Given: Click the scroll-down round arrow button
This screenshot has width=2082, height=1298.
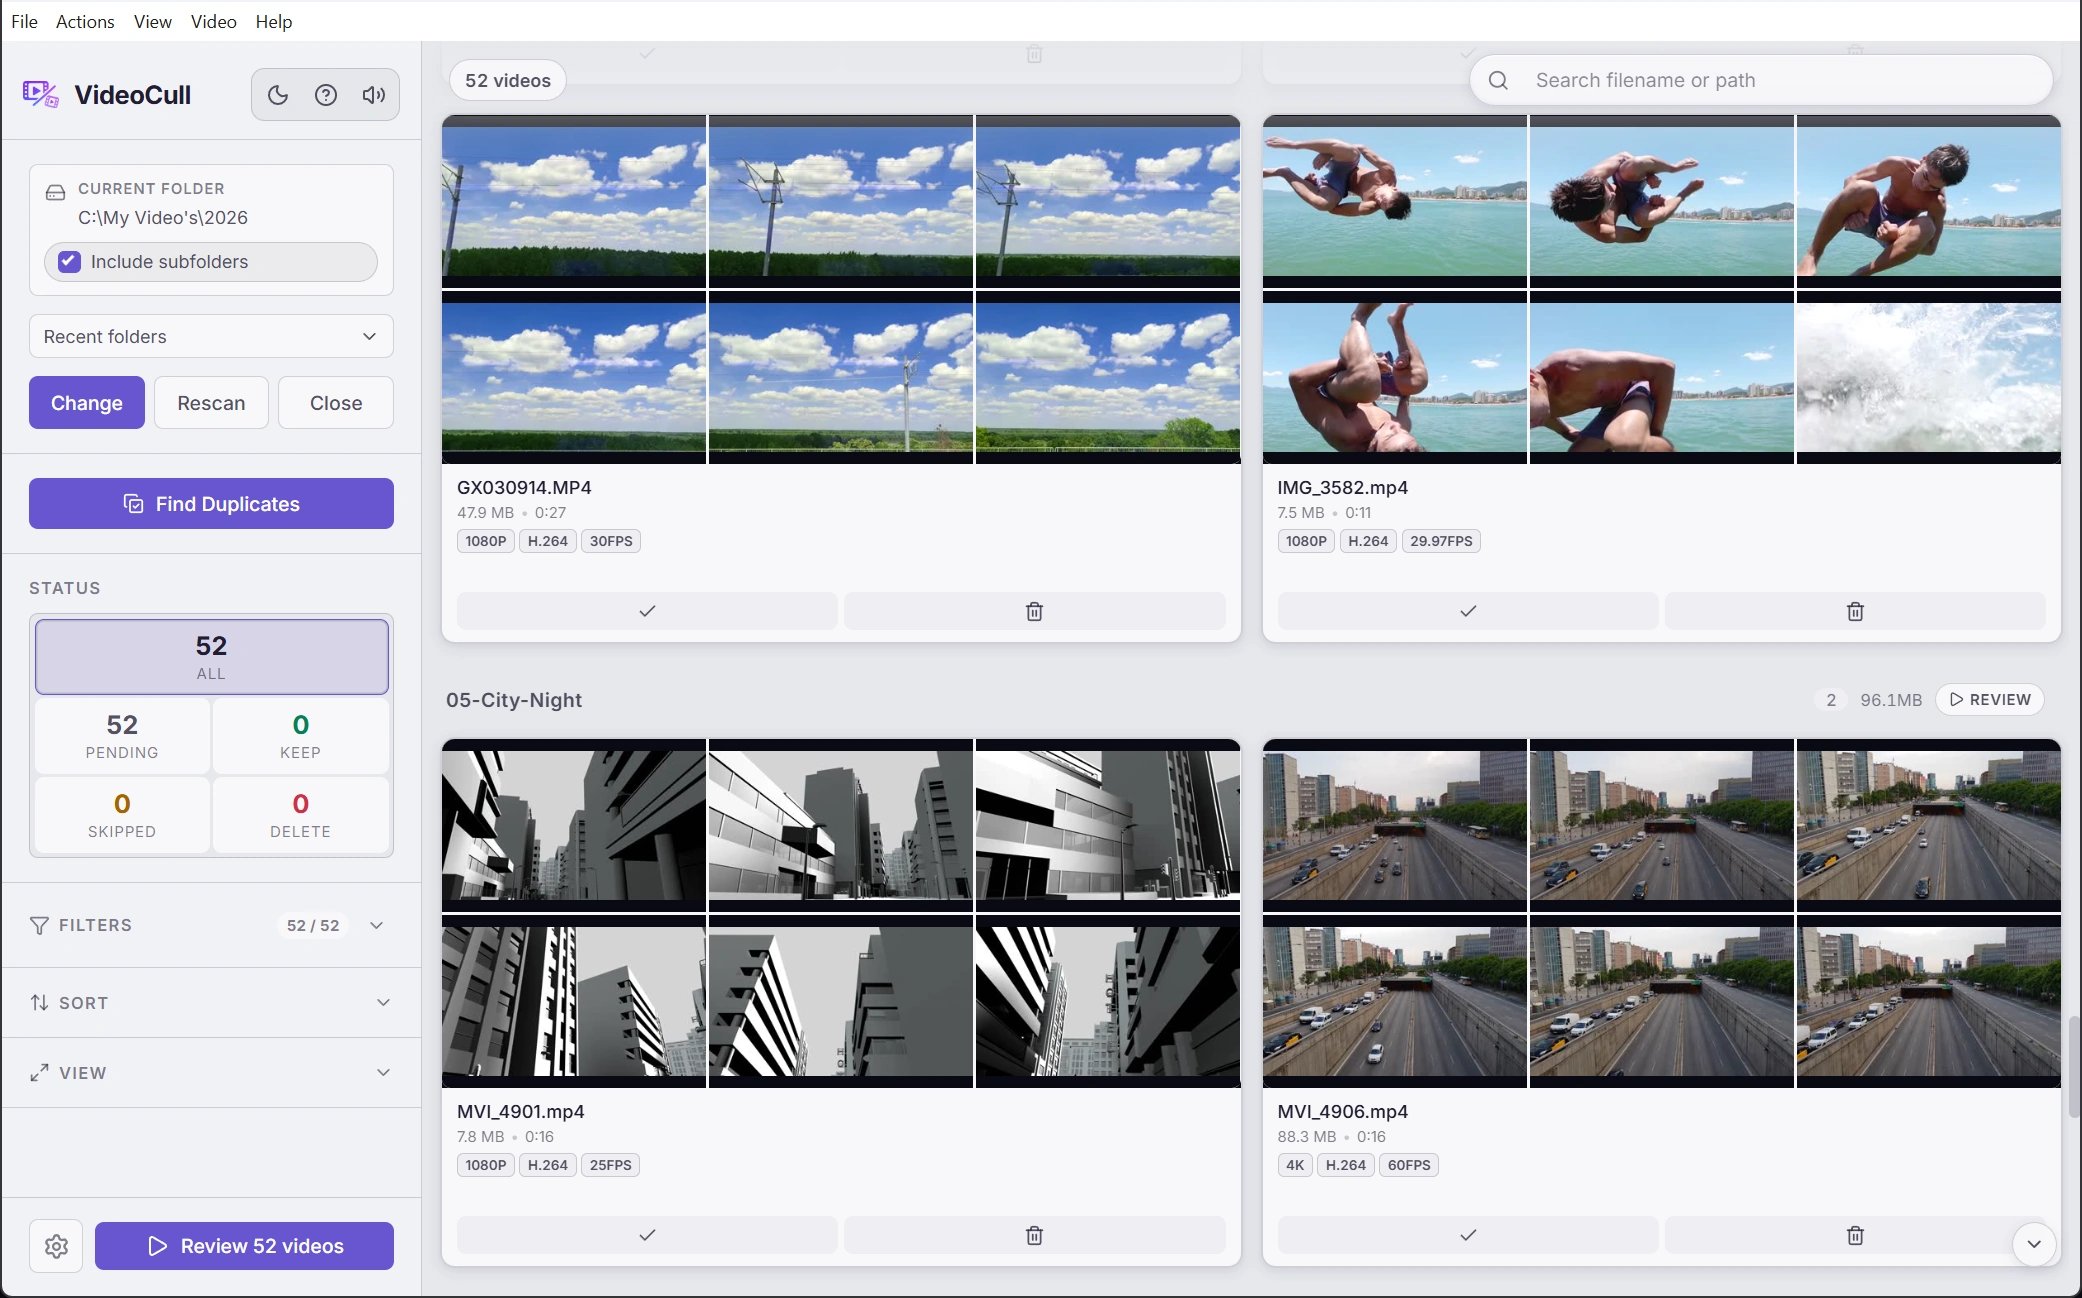Looking at the screenshot, I should 2034,1244.
